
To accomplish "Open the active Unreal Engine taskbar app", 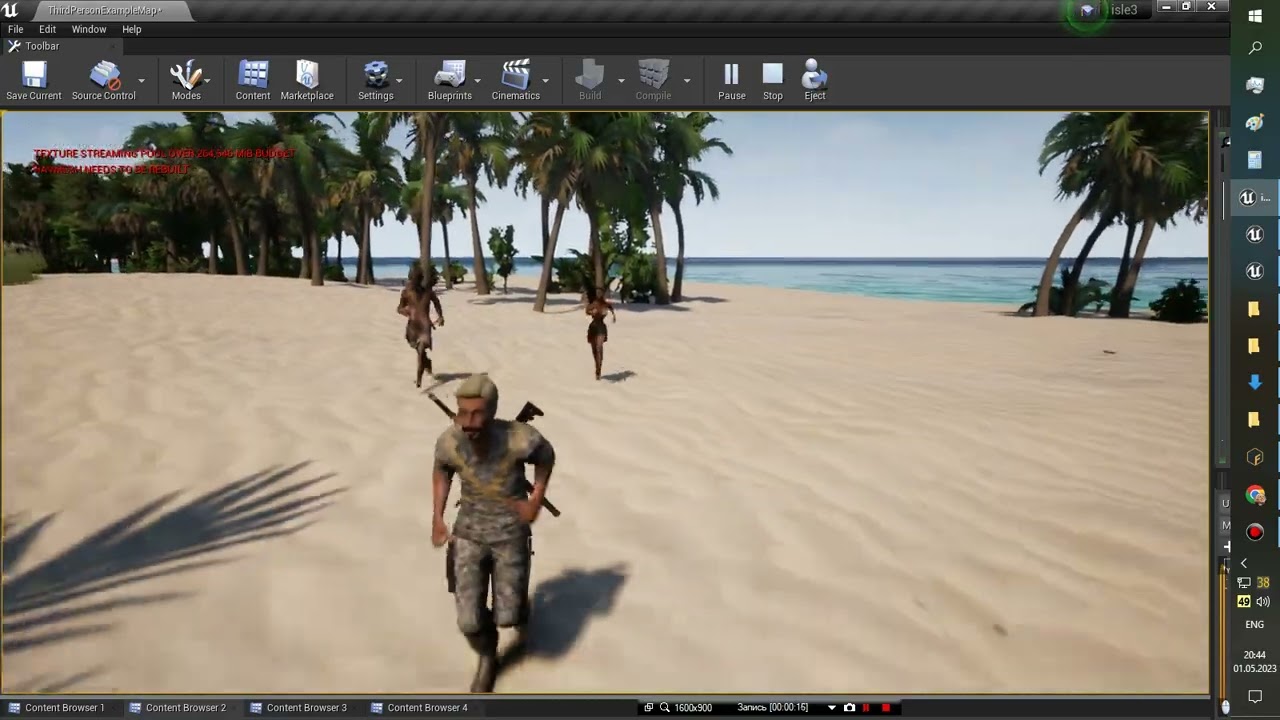I will pyautogui.click(x=1255, y=198).
